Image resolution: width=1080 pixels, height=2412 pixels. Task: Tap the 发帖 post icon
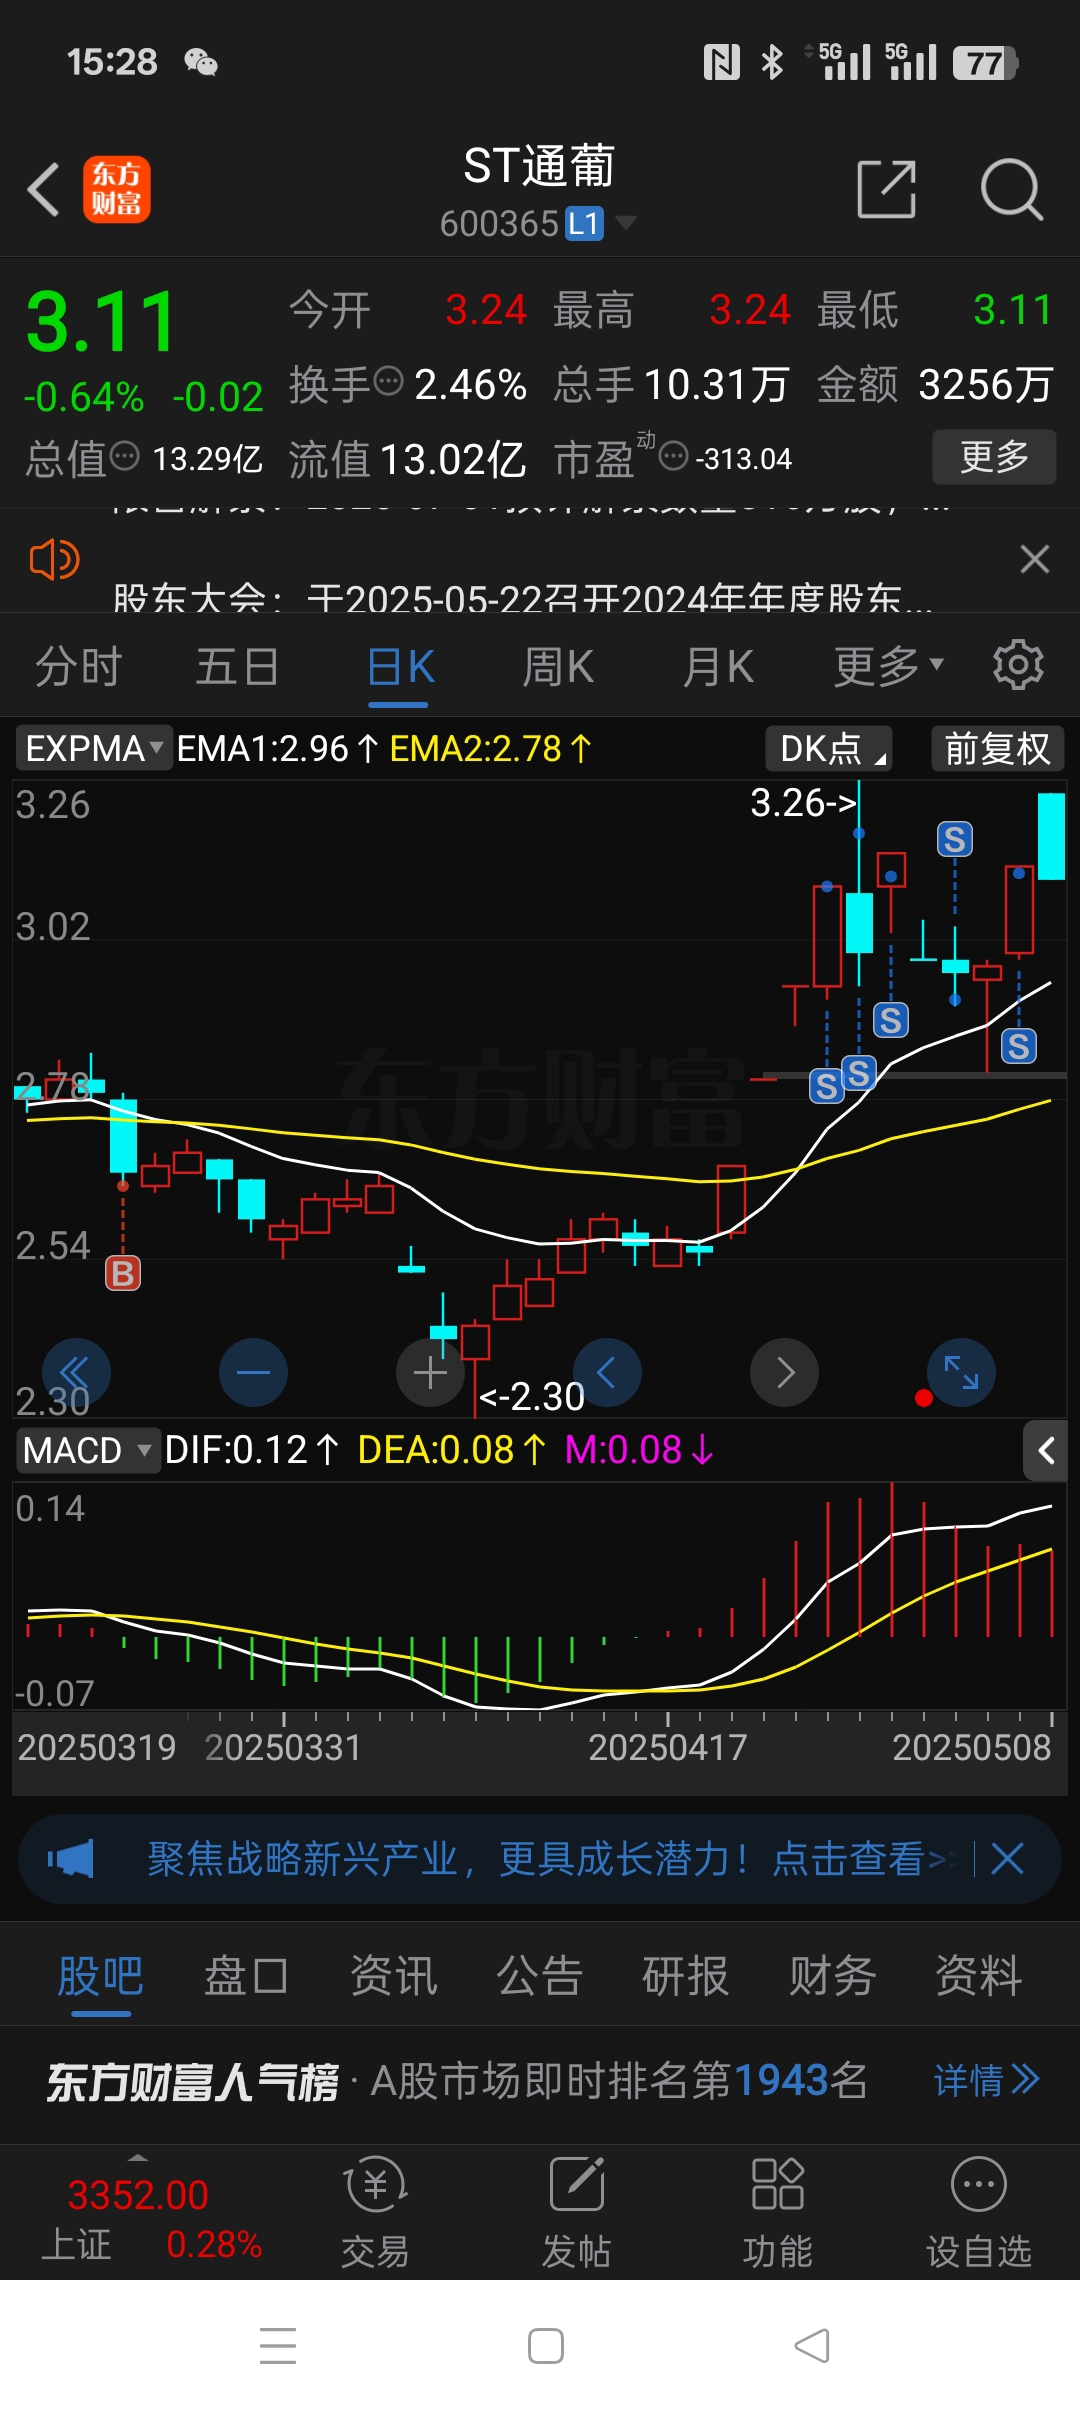click(x=576, y=2213)
